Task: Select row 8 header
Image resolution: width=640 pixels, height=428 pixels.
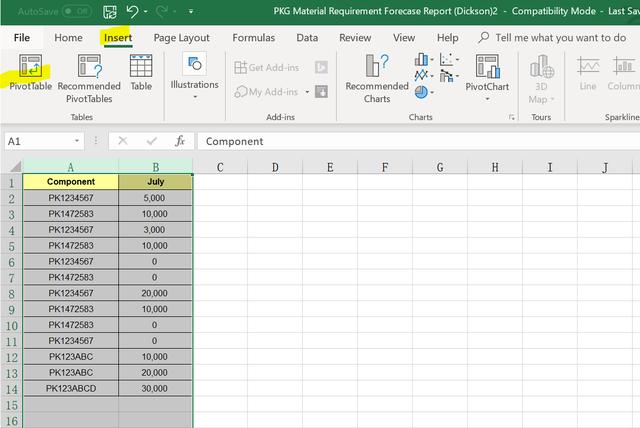Action: (x=11, y=294)
